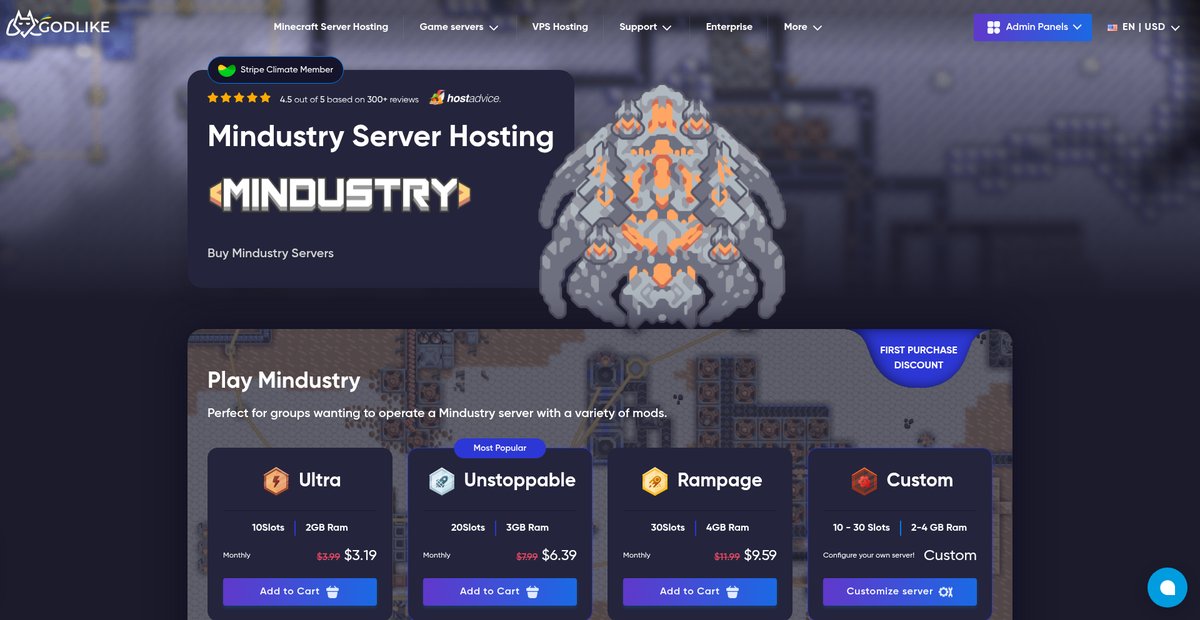
Task: Click the struck-through $3.99 price
Action: point(328,556)
